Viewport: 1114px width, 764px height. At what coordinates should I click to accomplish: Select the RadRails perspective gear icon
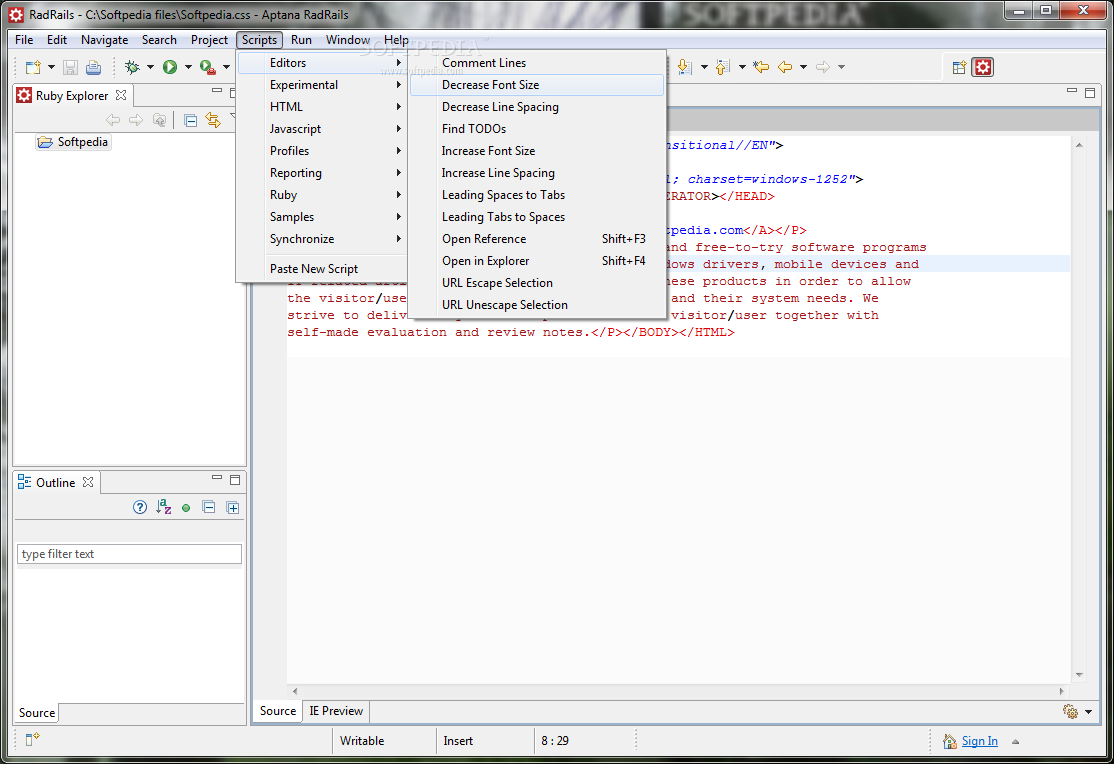coord(983,68)
